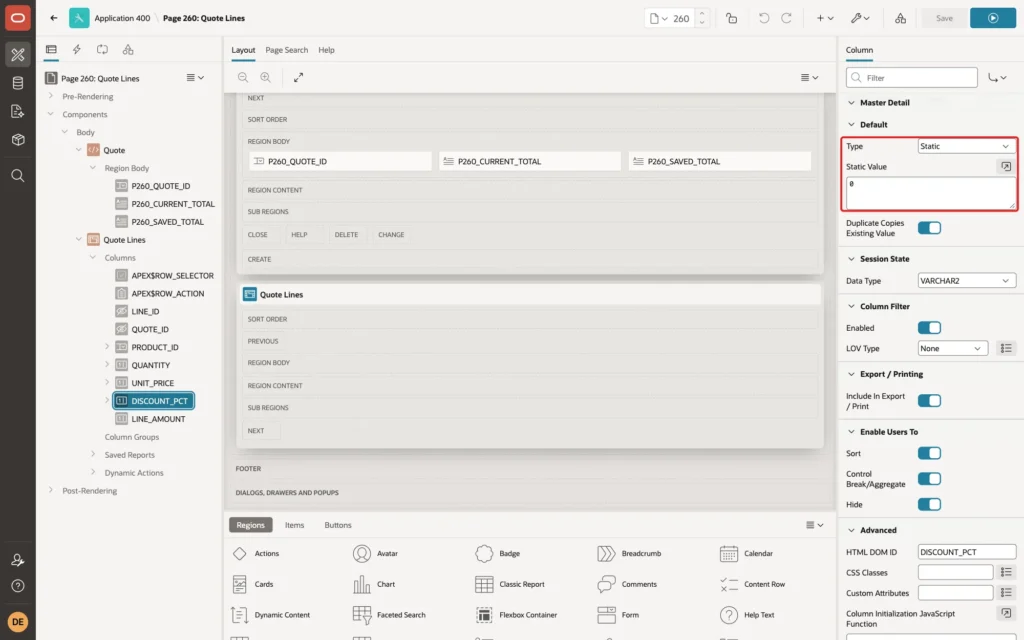Open the DE user account avatar
This screenshot has height=640, width=1024.
tap(18, 622)
